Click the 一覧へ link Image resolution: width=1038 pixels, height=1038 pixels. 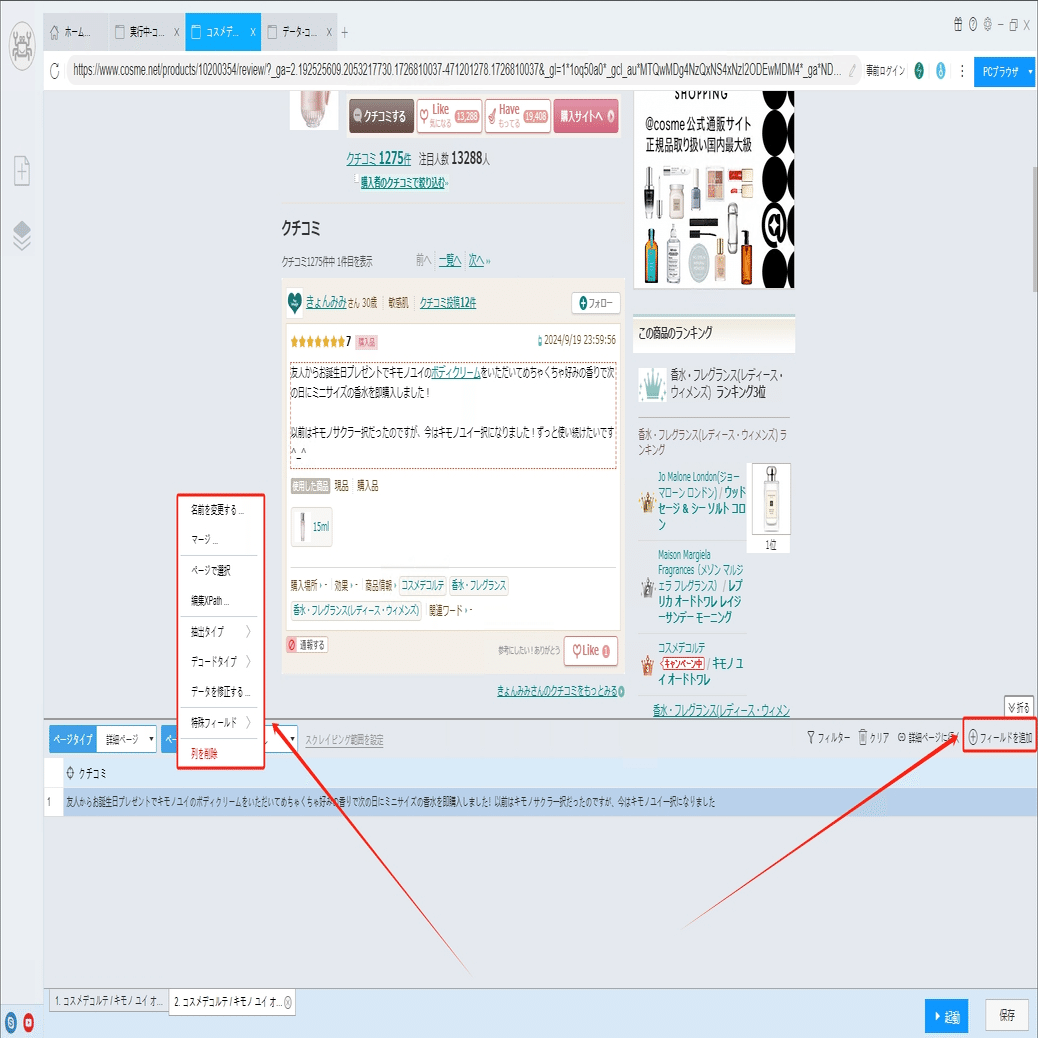[x=450, y=260]
